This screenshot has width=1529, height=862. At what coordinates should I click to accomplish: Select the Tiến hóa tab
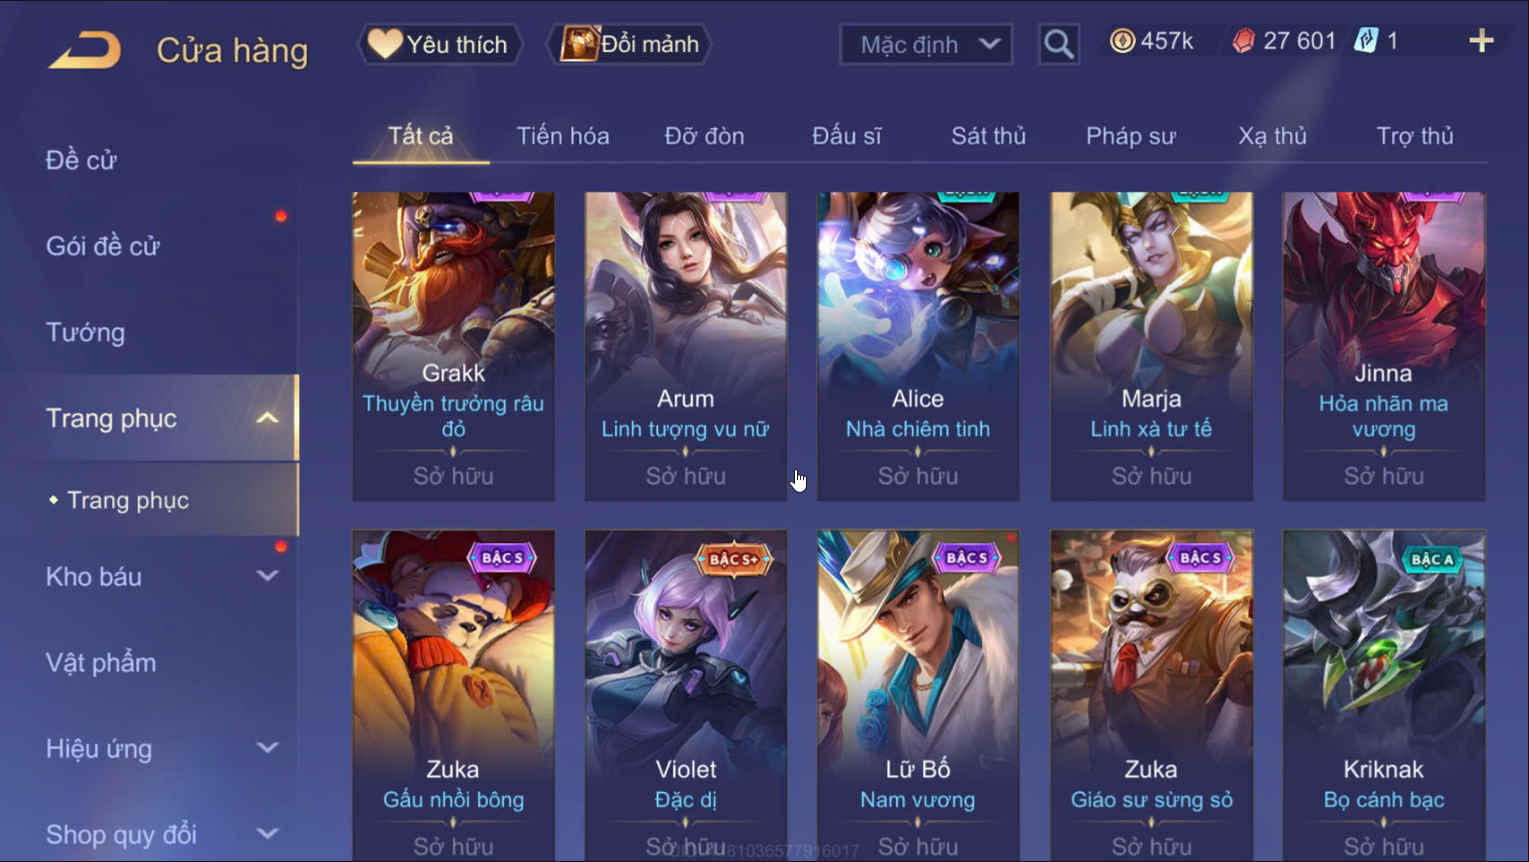[563, 136]
